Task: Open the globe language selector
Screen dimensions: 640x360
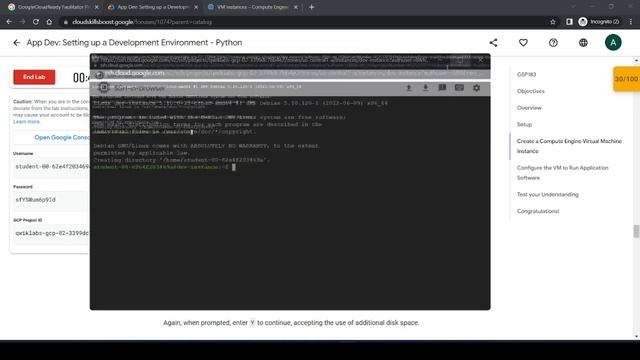Action: pyautogui.click(x=583, y=42)
